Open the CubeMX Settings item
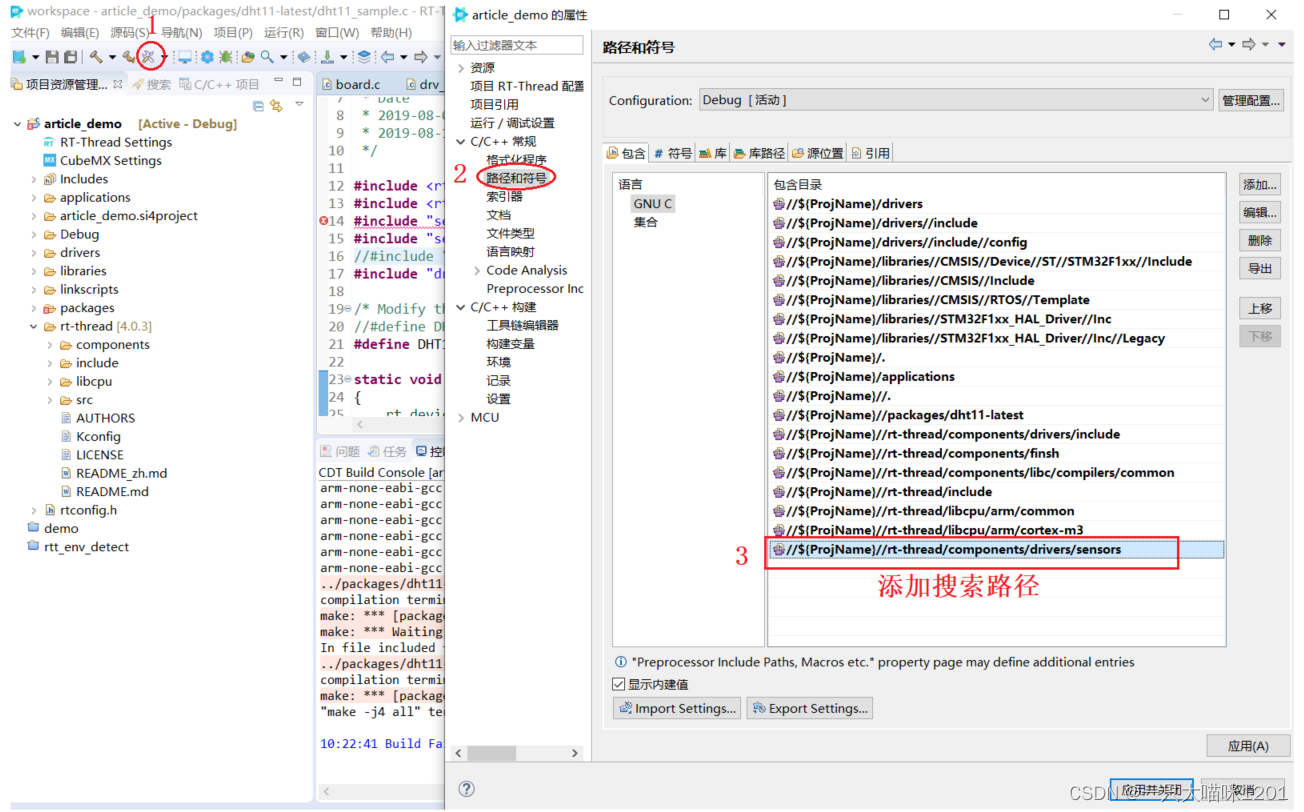Viewport: 1304px width, 812px height. [110, 160]
